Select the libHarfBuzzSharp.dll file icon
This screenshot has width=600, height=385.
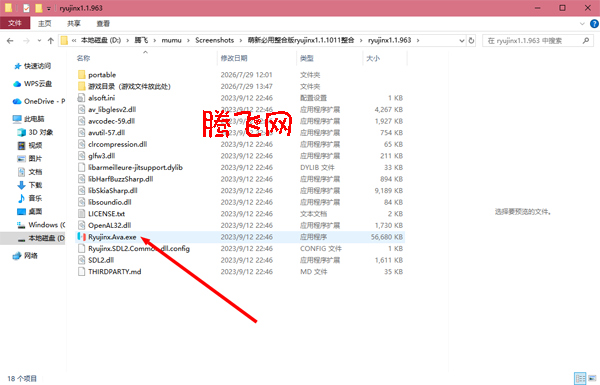(x=81, y=179)
